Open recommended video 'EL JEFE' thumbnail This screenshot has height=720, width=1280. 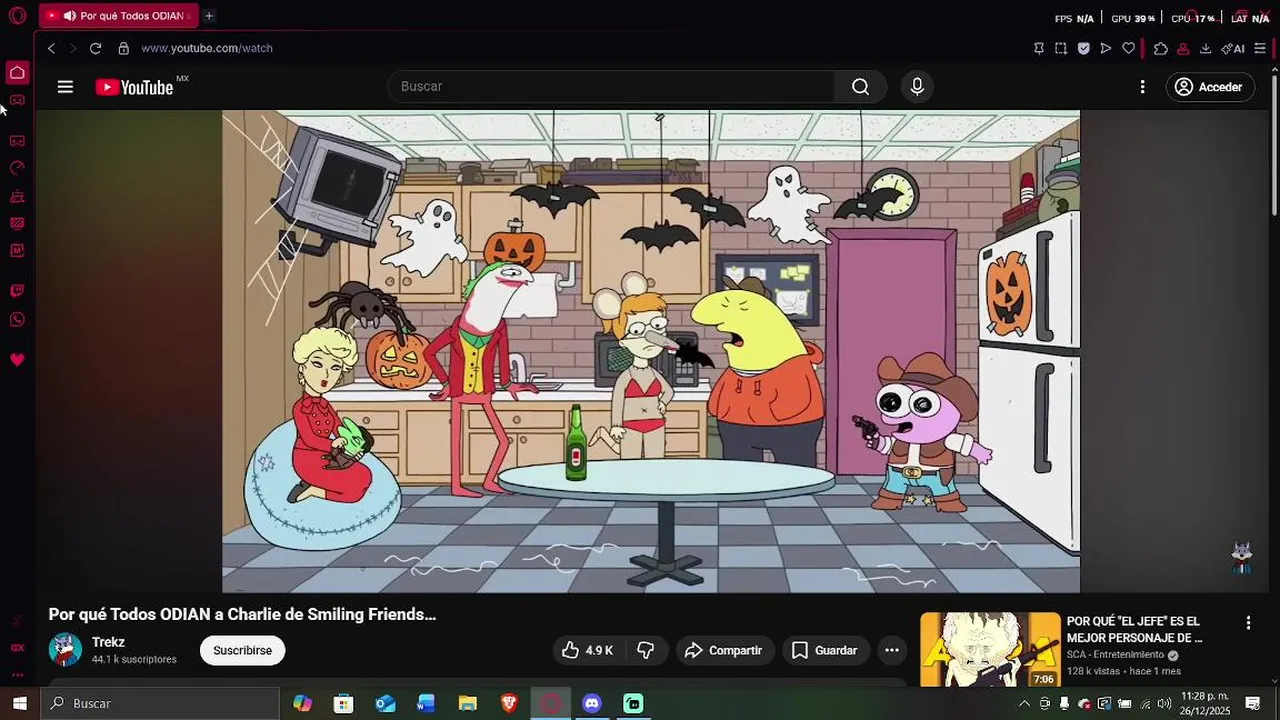click(x=990, y=649)
